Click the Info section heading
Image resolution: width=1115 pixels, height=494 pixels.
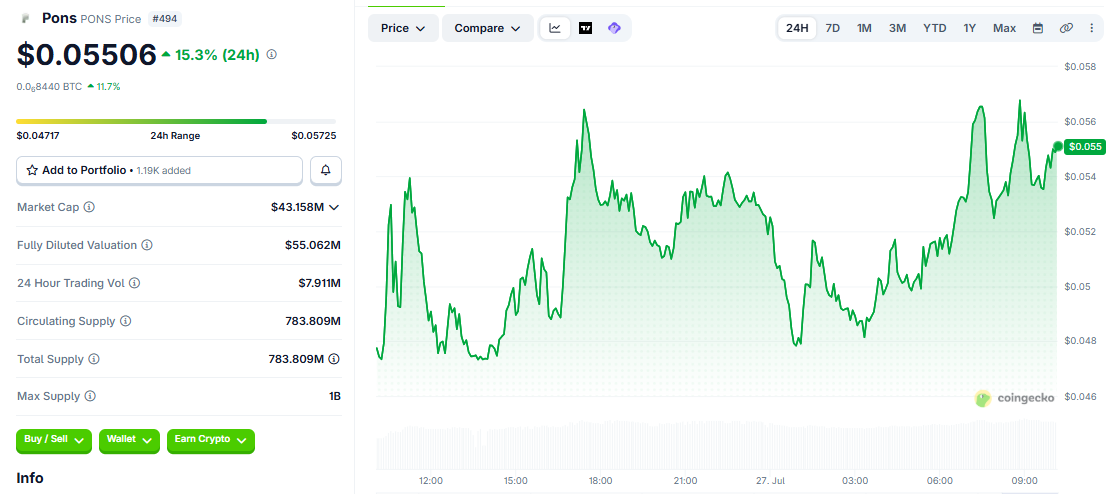30,478
